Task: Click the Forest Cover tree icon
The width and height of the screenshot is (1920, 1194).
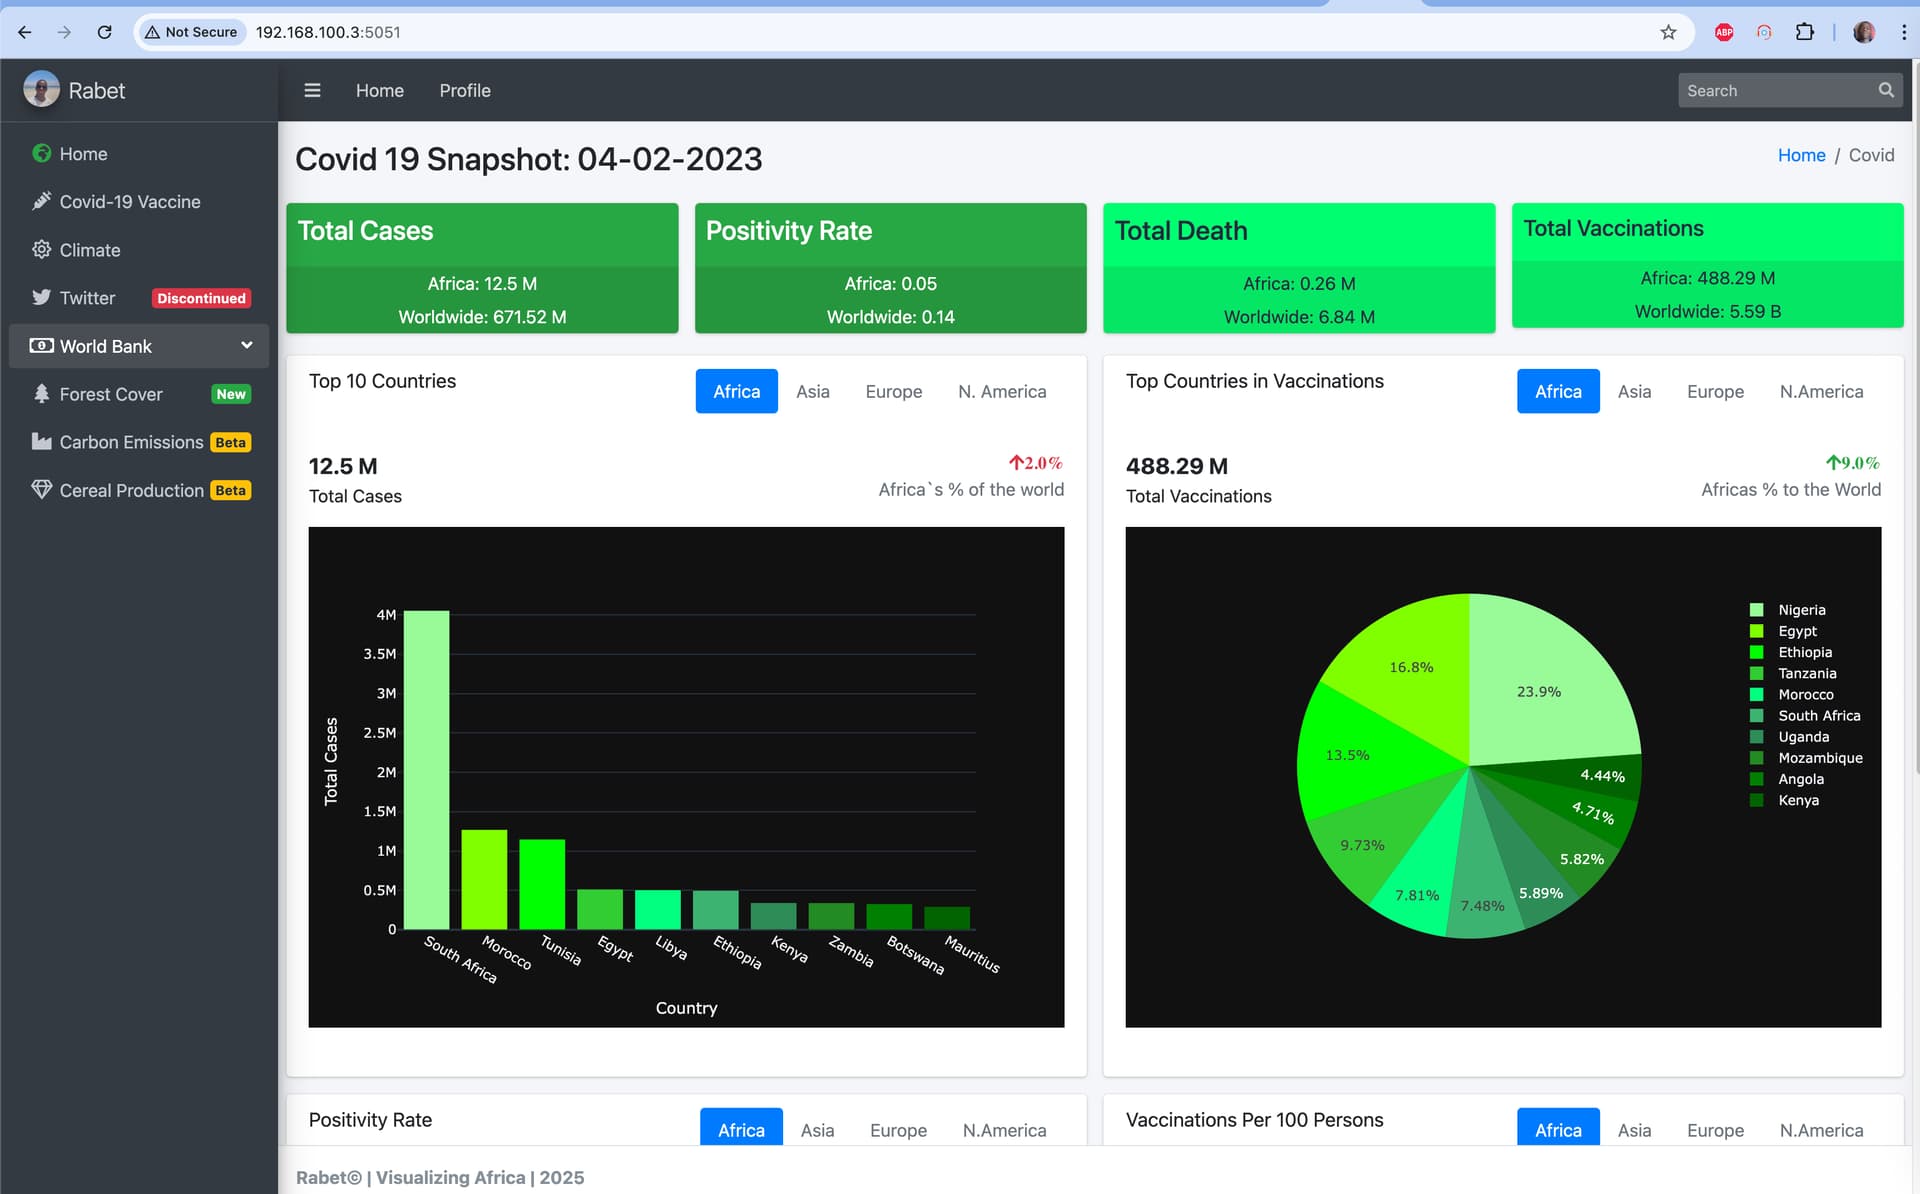Action: [41, 393]
